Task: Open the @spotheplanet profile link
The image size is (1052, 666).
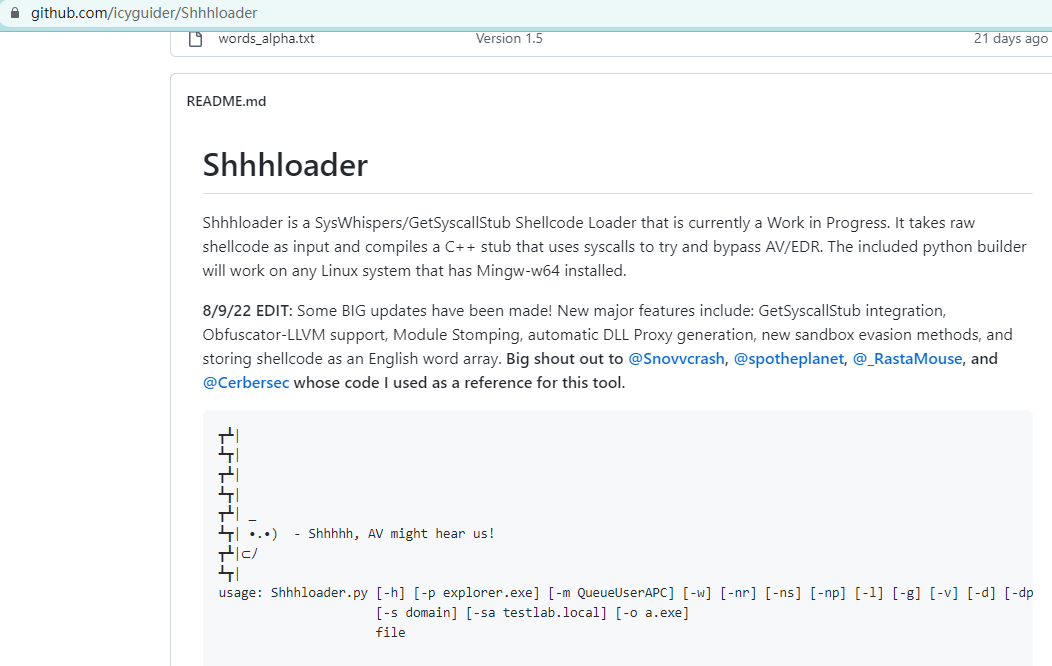Action: [788, 359]
